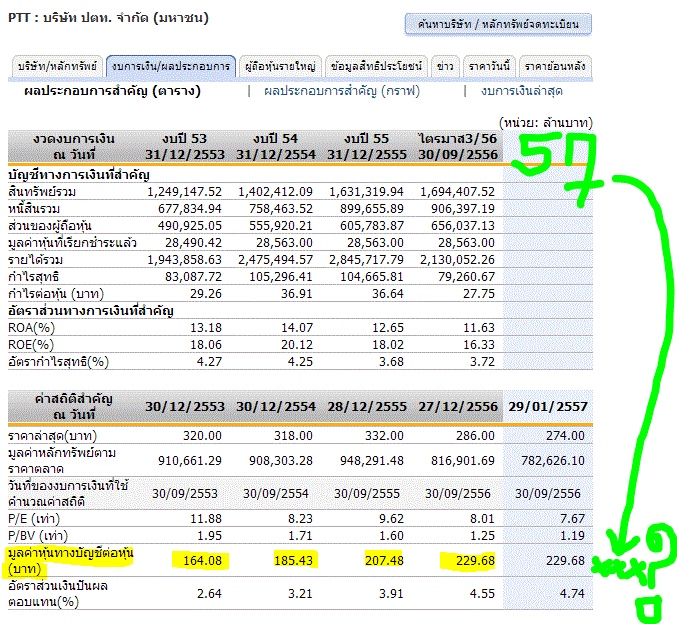Click the งบปี 54 column header

[276, 146]
